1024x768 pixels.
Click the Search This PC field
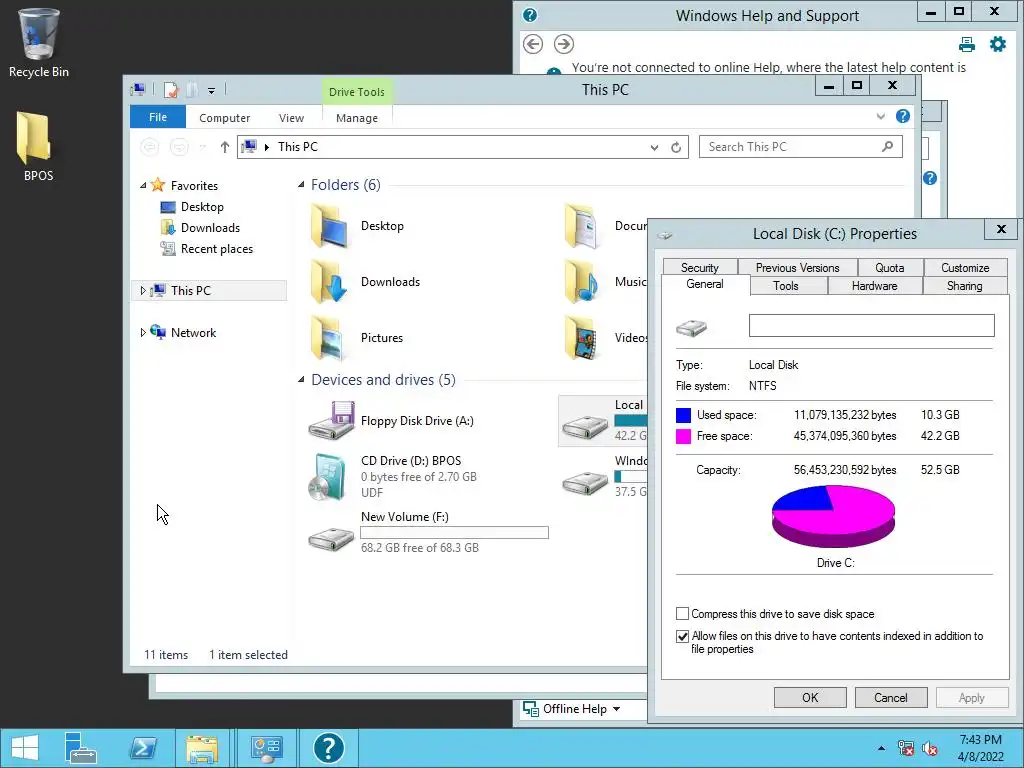tap(801, 147)
